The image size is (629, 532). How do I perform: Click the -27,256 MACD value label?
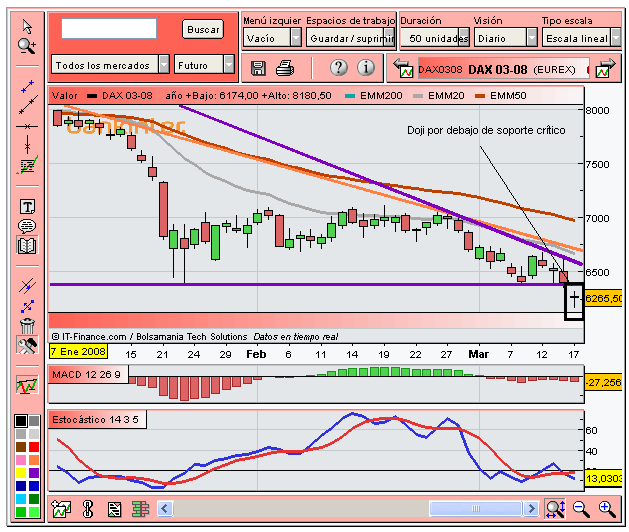(x=603, y=382)
